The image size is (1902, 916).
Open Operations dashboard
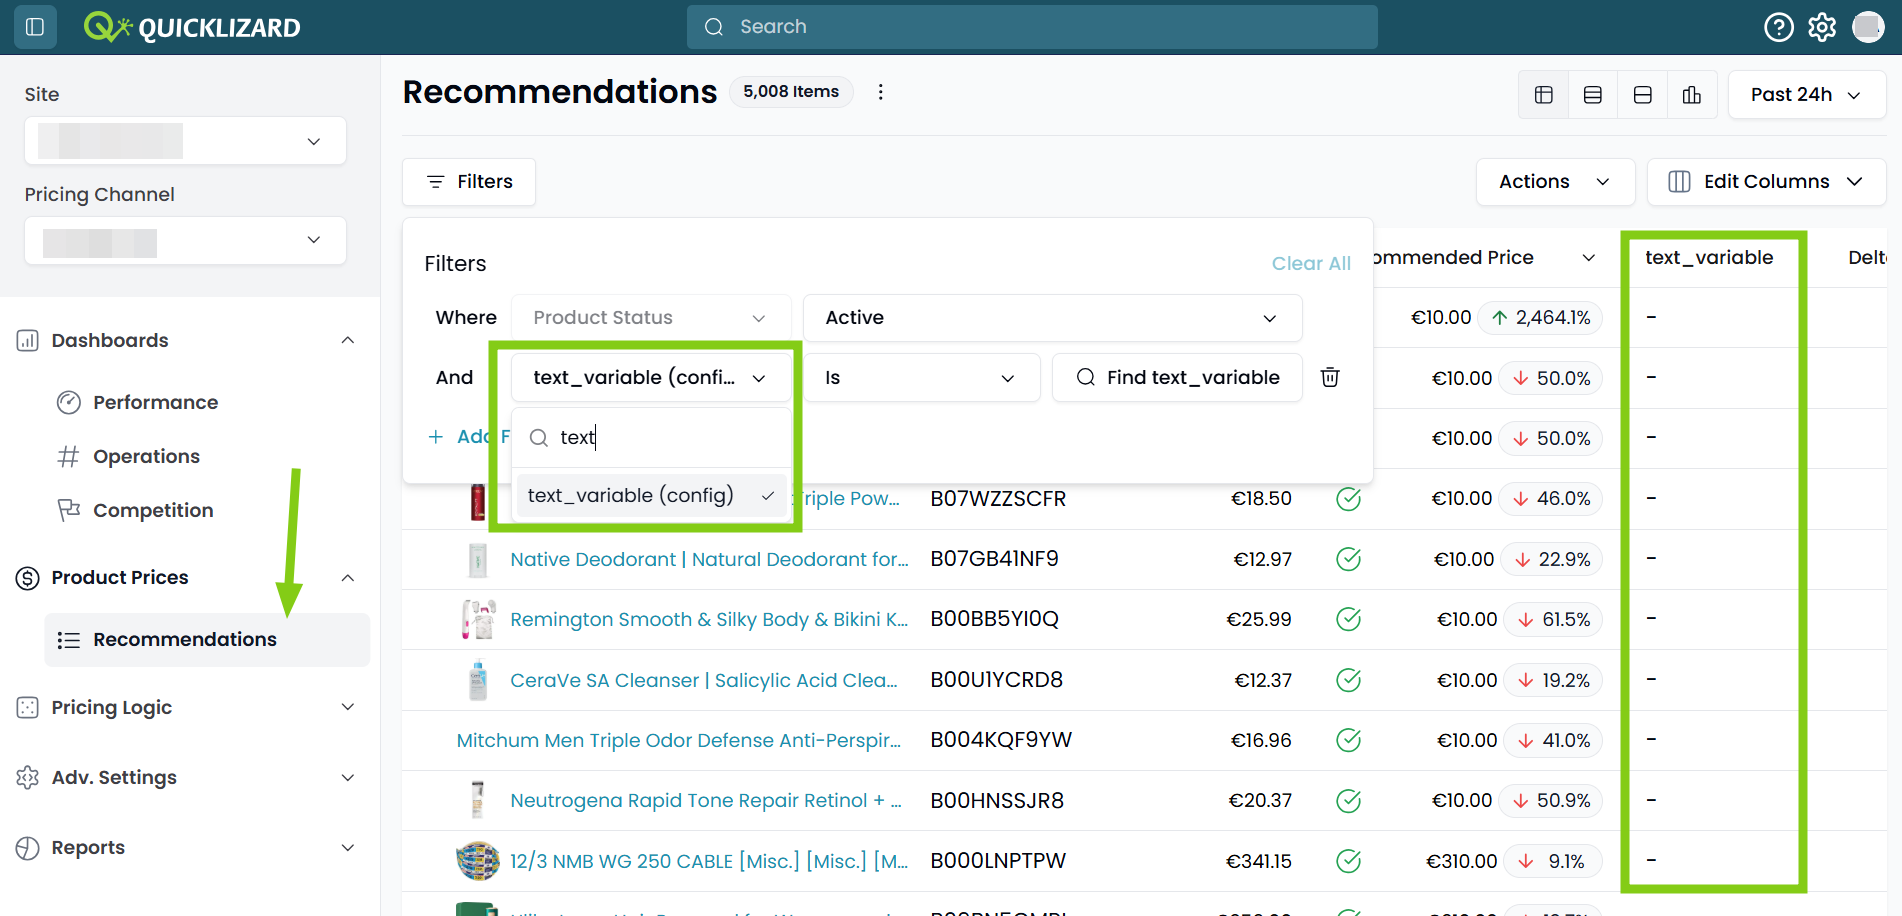point(146,457)
